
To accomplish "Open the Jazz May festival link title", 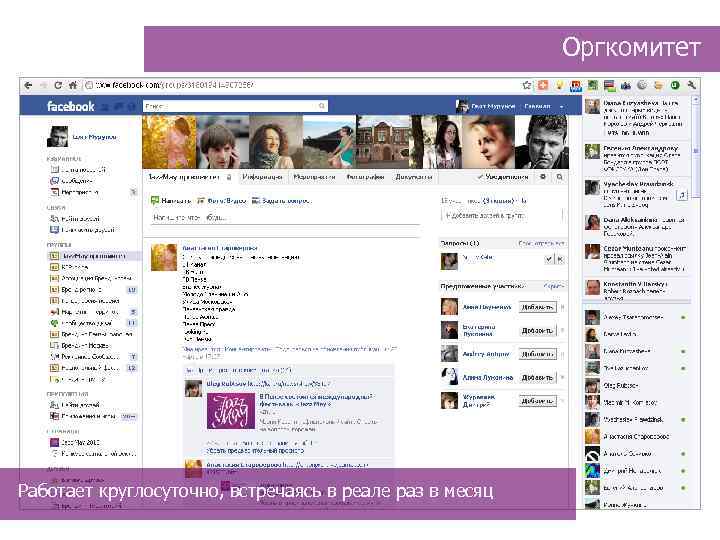I will coord(316,400).
